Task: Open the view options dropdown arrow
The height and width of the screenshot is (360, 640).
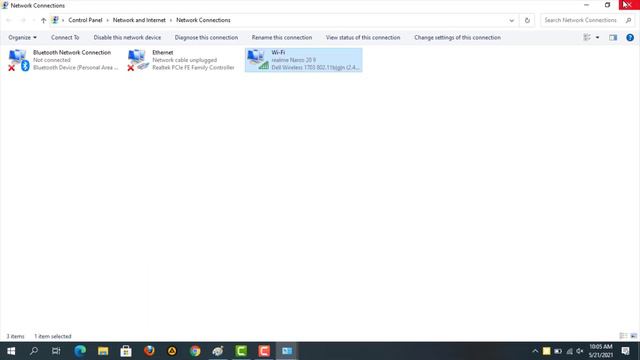Action: click(x=597, y=38)
